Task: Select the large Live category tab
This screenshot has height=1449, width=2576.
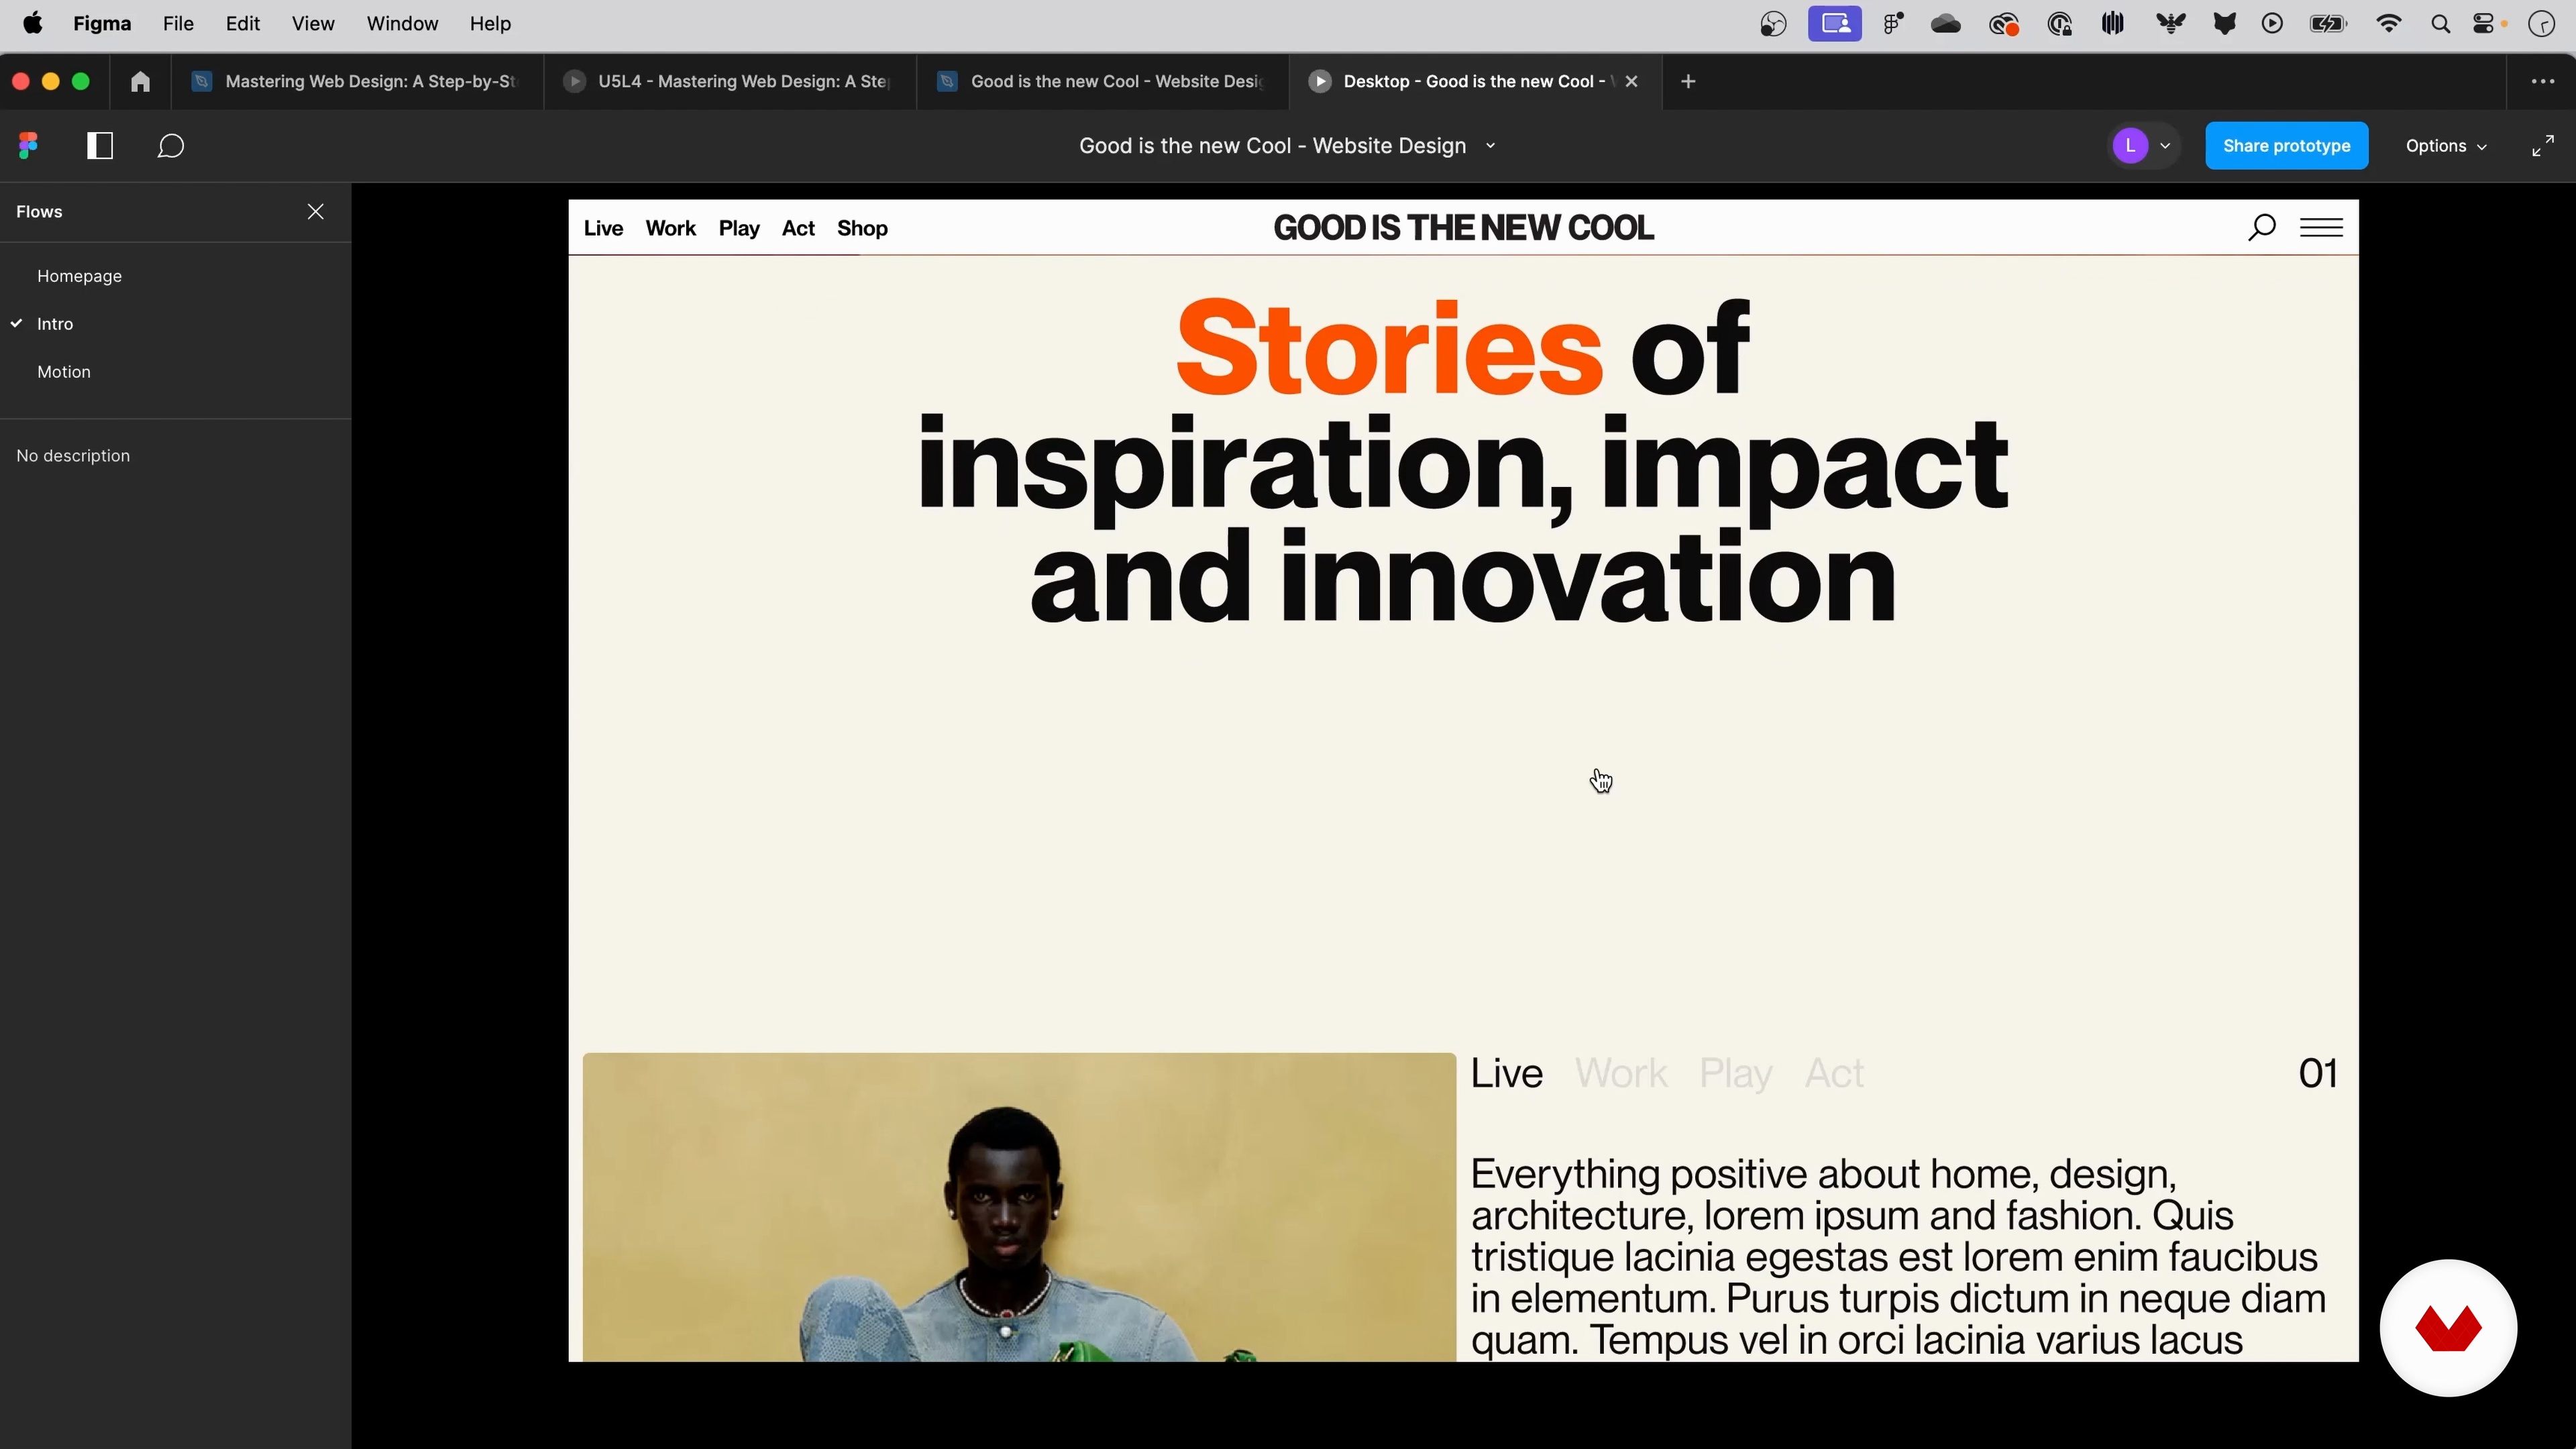Action: tap(1507, 1073)
